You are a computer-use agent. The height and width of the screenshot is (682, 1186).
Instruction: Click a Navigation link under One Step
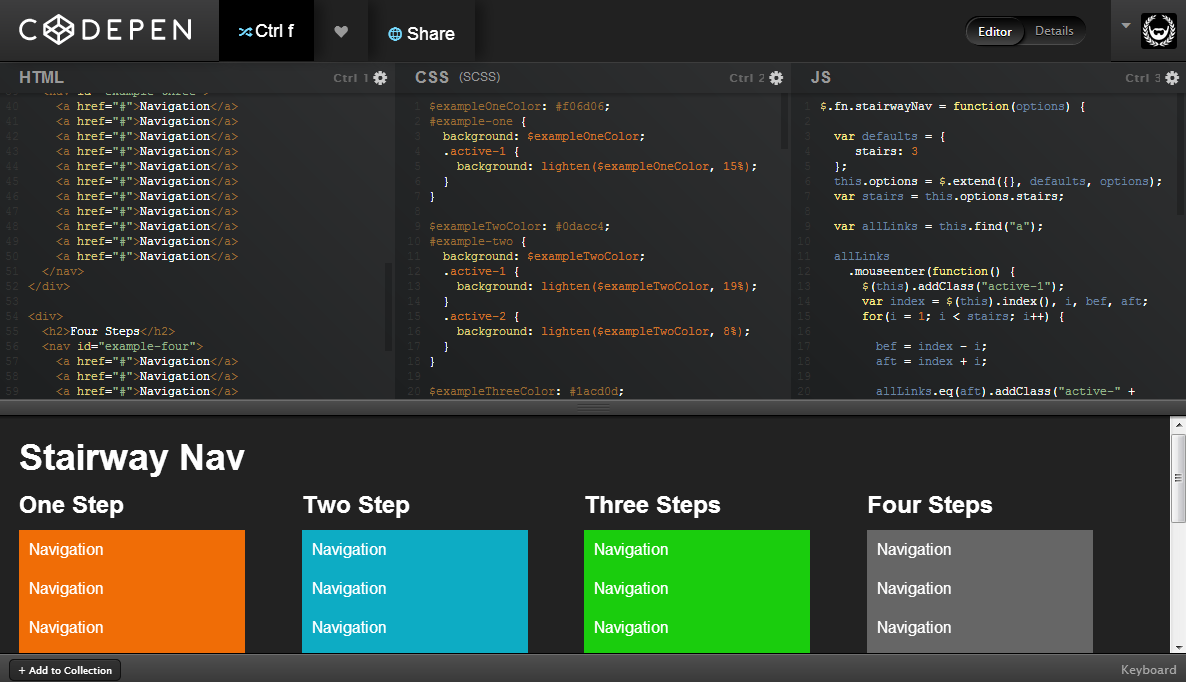pyautogui.click(x=66, y=549)
